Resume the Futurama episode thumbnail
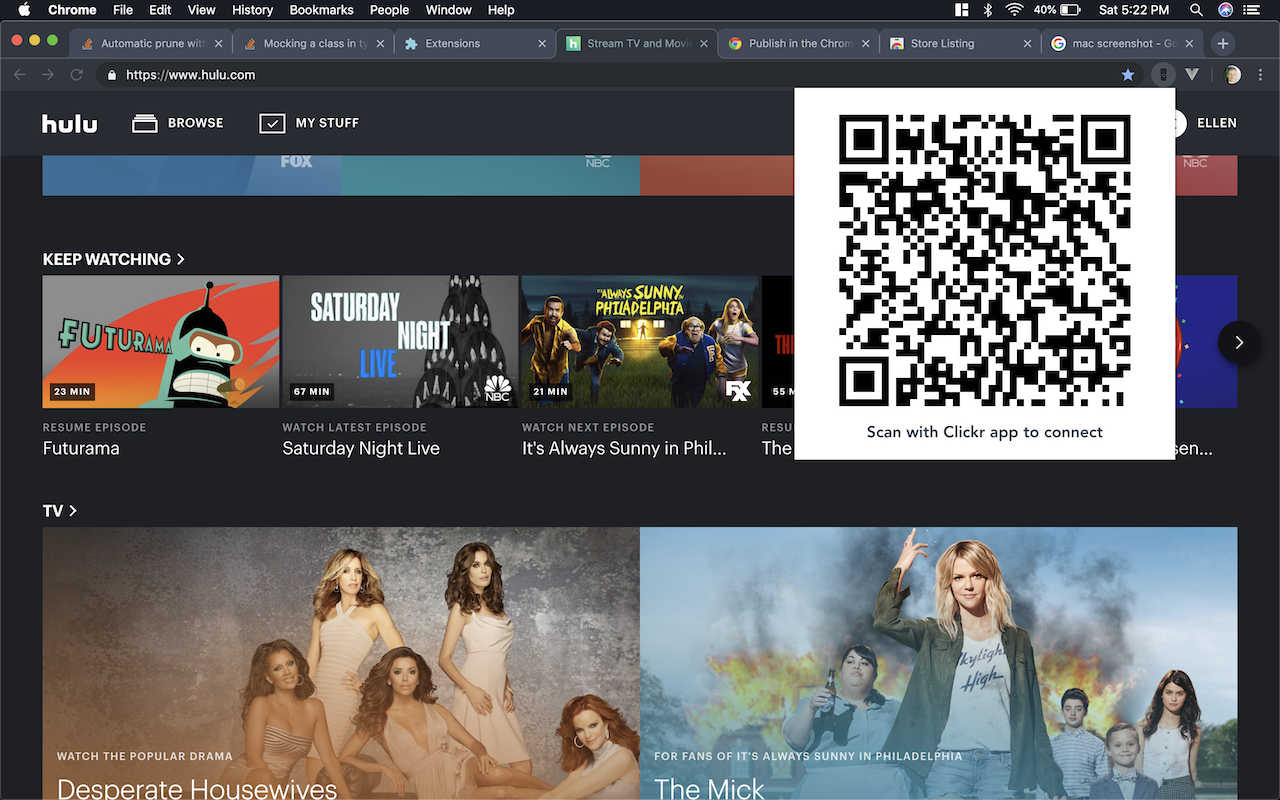This screenshot has width=1280, height=800. [161, 342]
